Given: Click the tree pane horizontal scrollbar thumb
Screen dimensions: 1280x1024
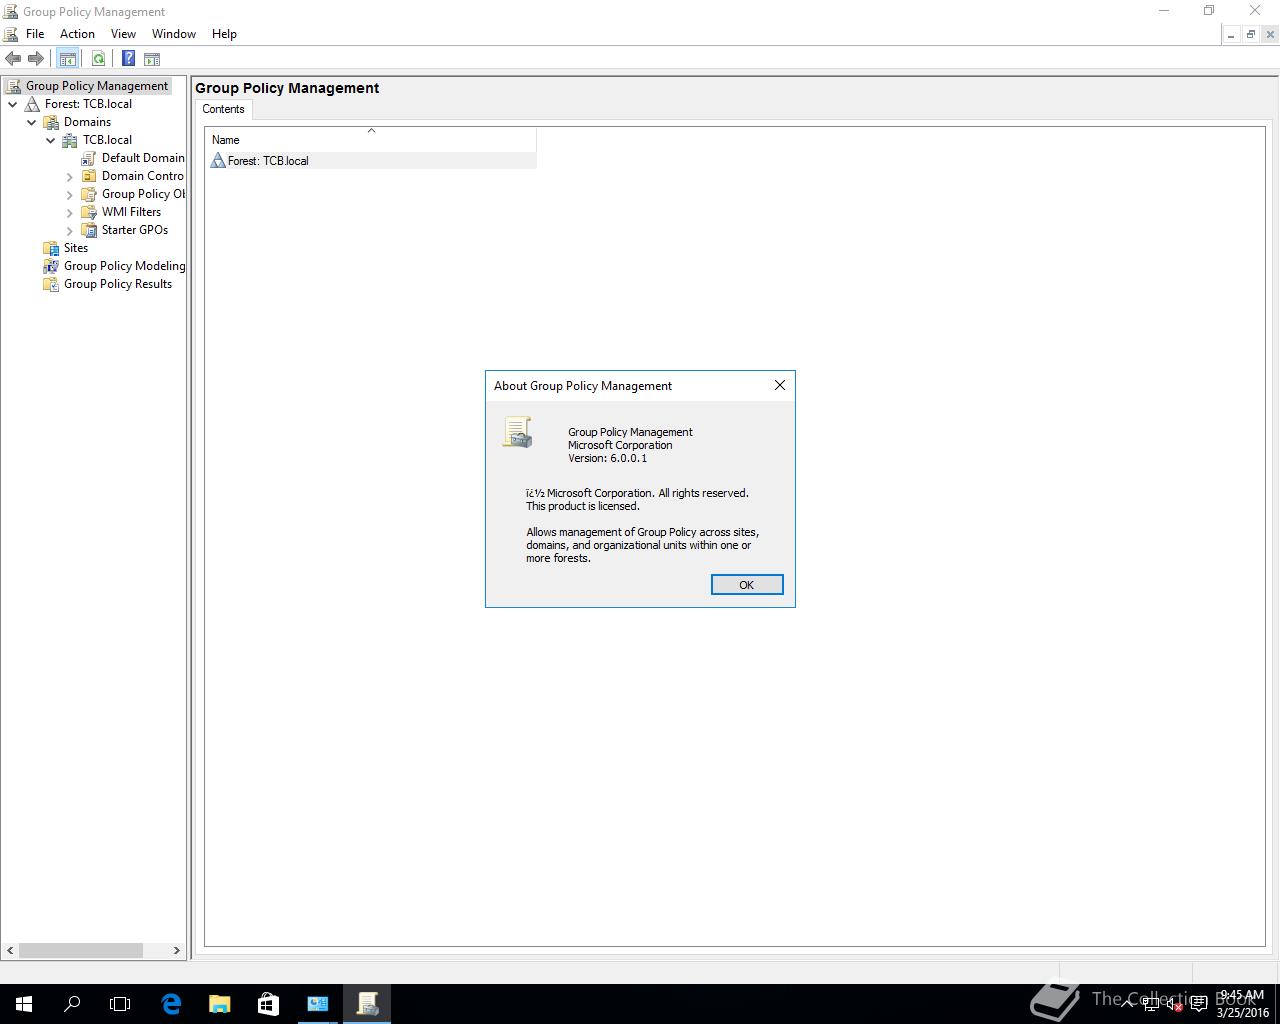Looking at the screenshot, I should (x=81, y=950).
